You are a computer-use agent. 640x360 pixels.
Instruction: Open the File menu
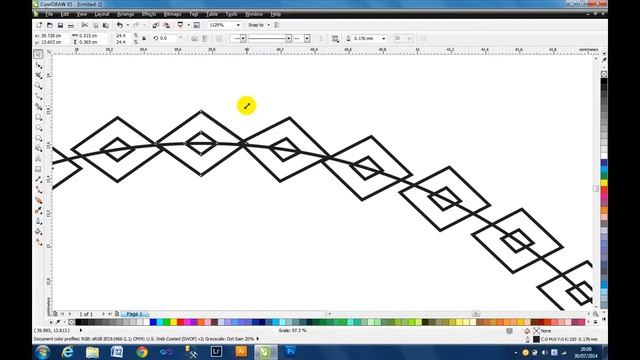pos(49,14)
